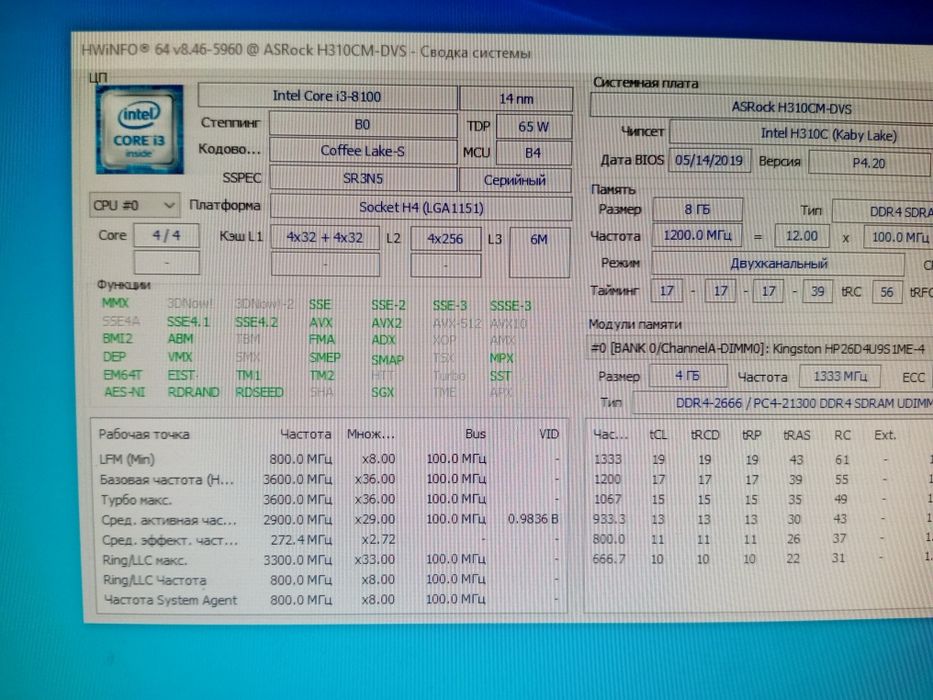Click the SR3N5 SSPEC value
The height and width of the screenshot is (700, 933).
click(362, 178)
